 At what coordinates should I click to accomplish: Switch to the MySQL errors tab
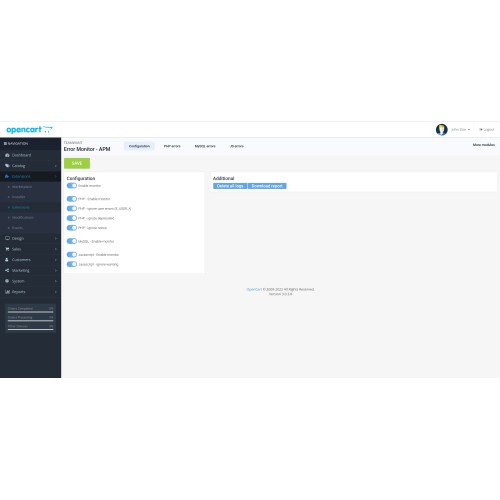(205, 146)
